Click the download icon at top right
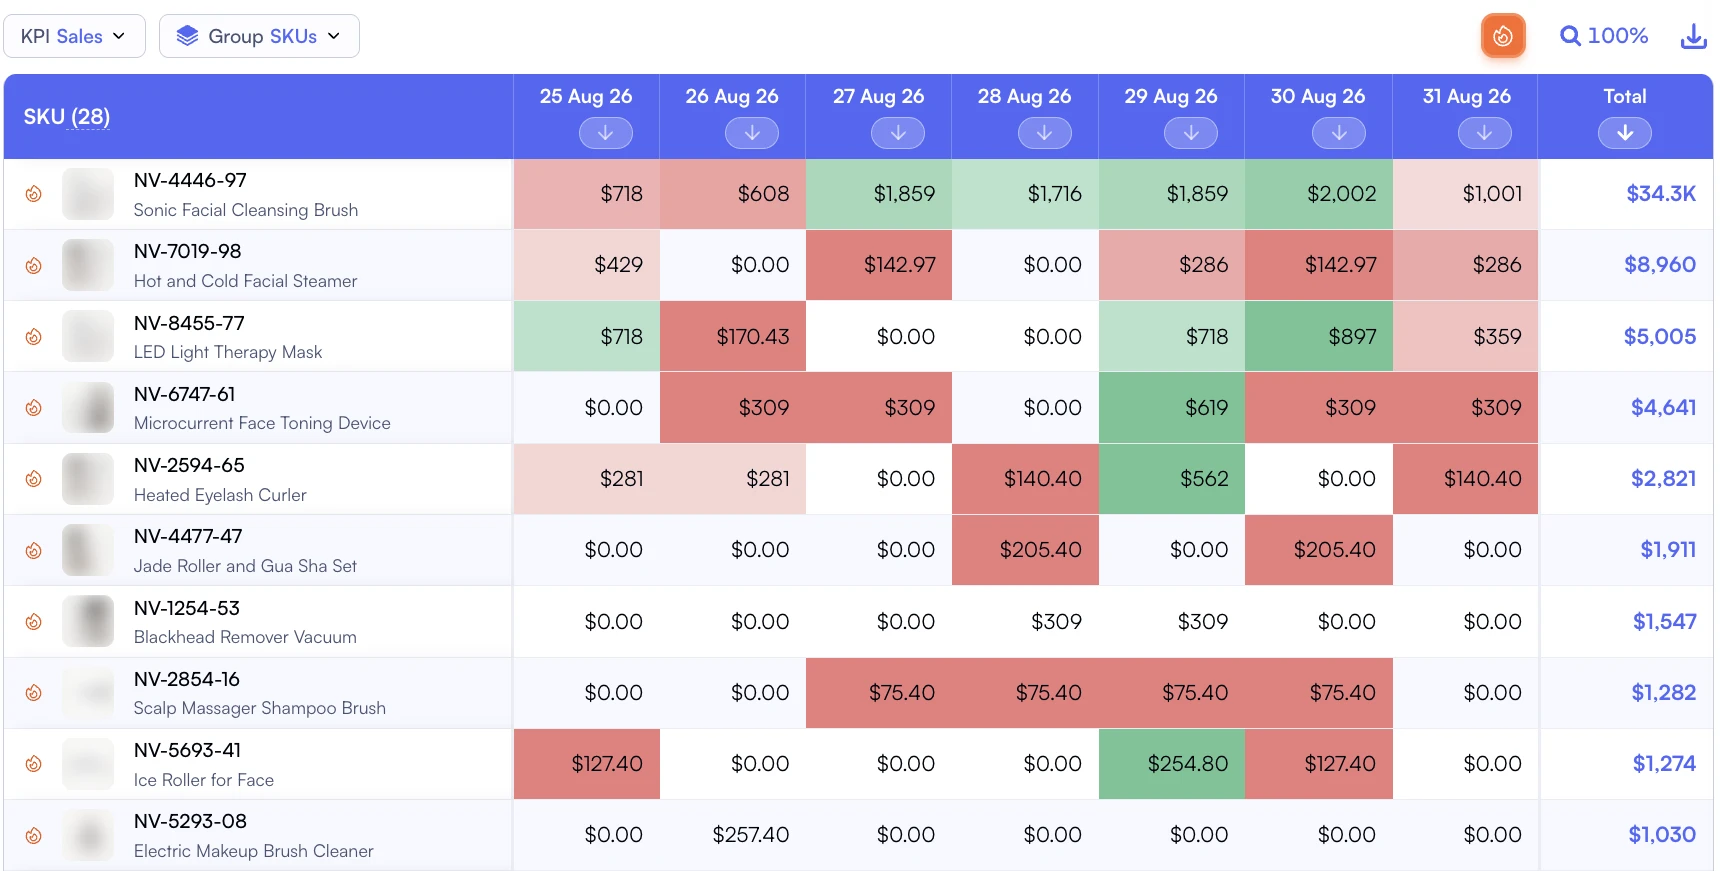Viewport: 1720px width, 871px height. click(1693, 36)
